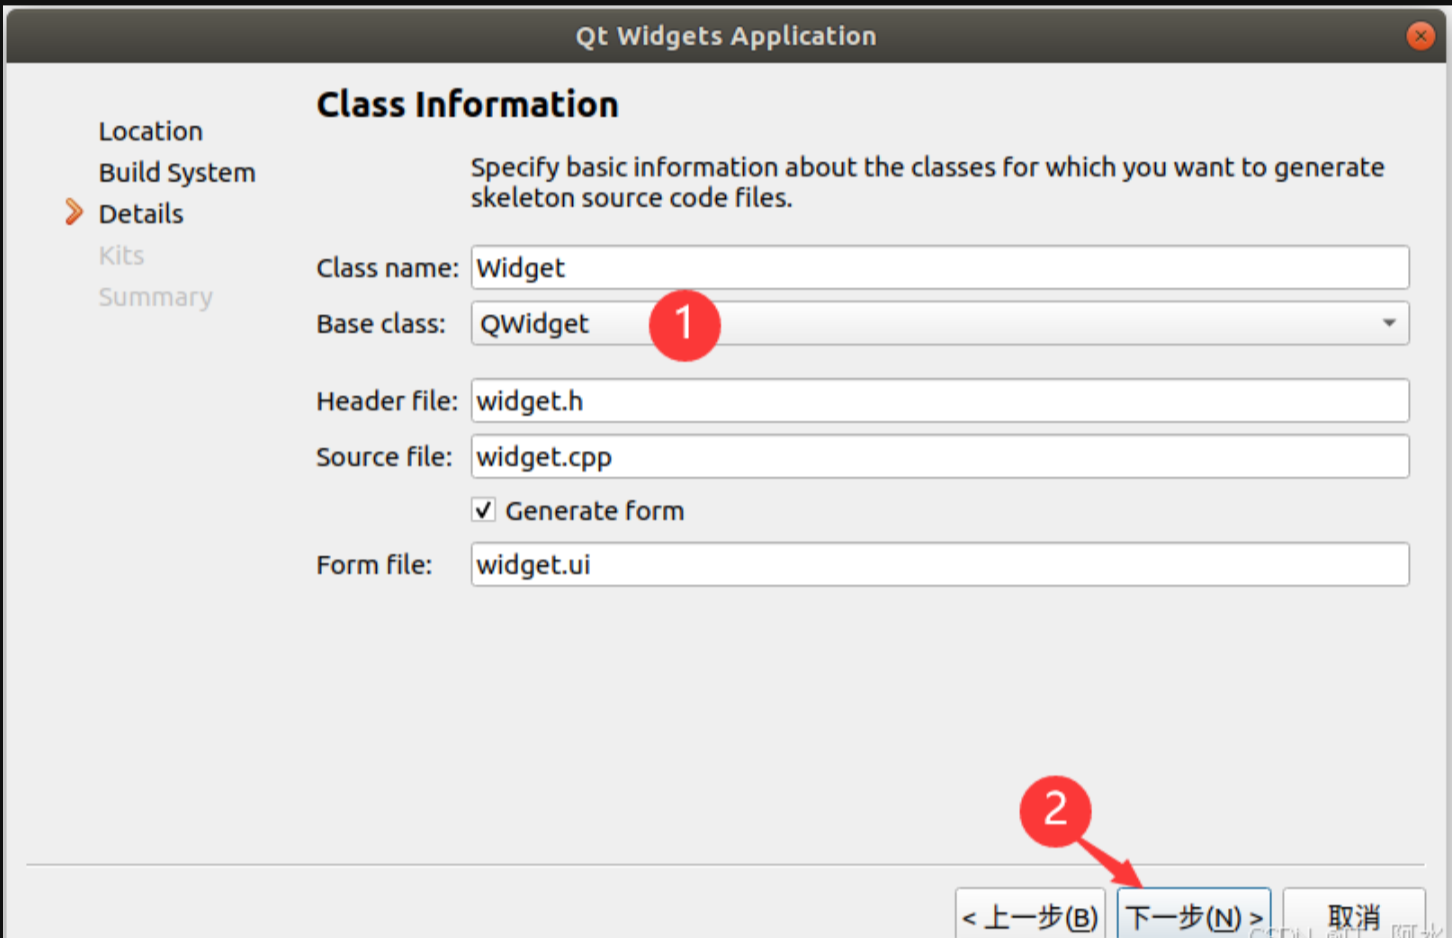Click the Form file input field
Viewport: 1452px width, 938px height.
[940, 564]
